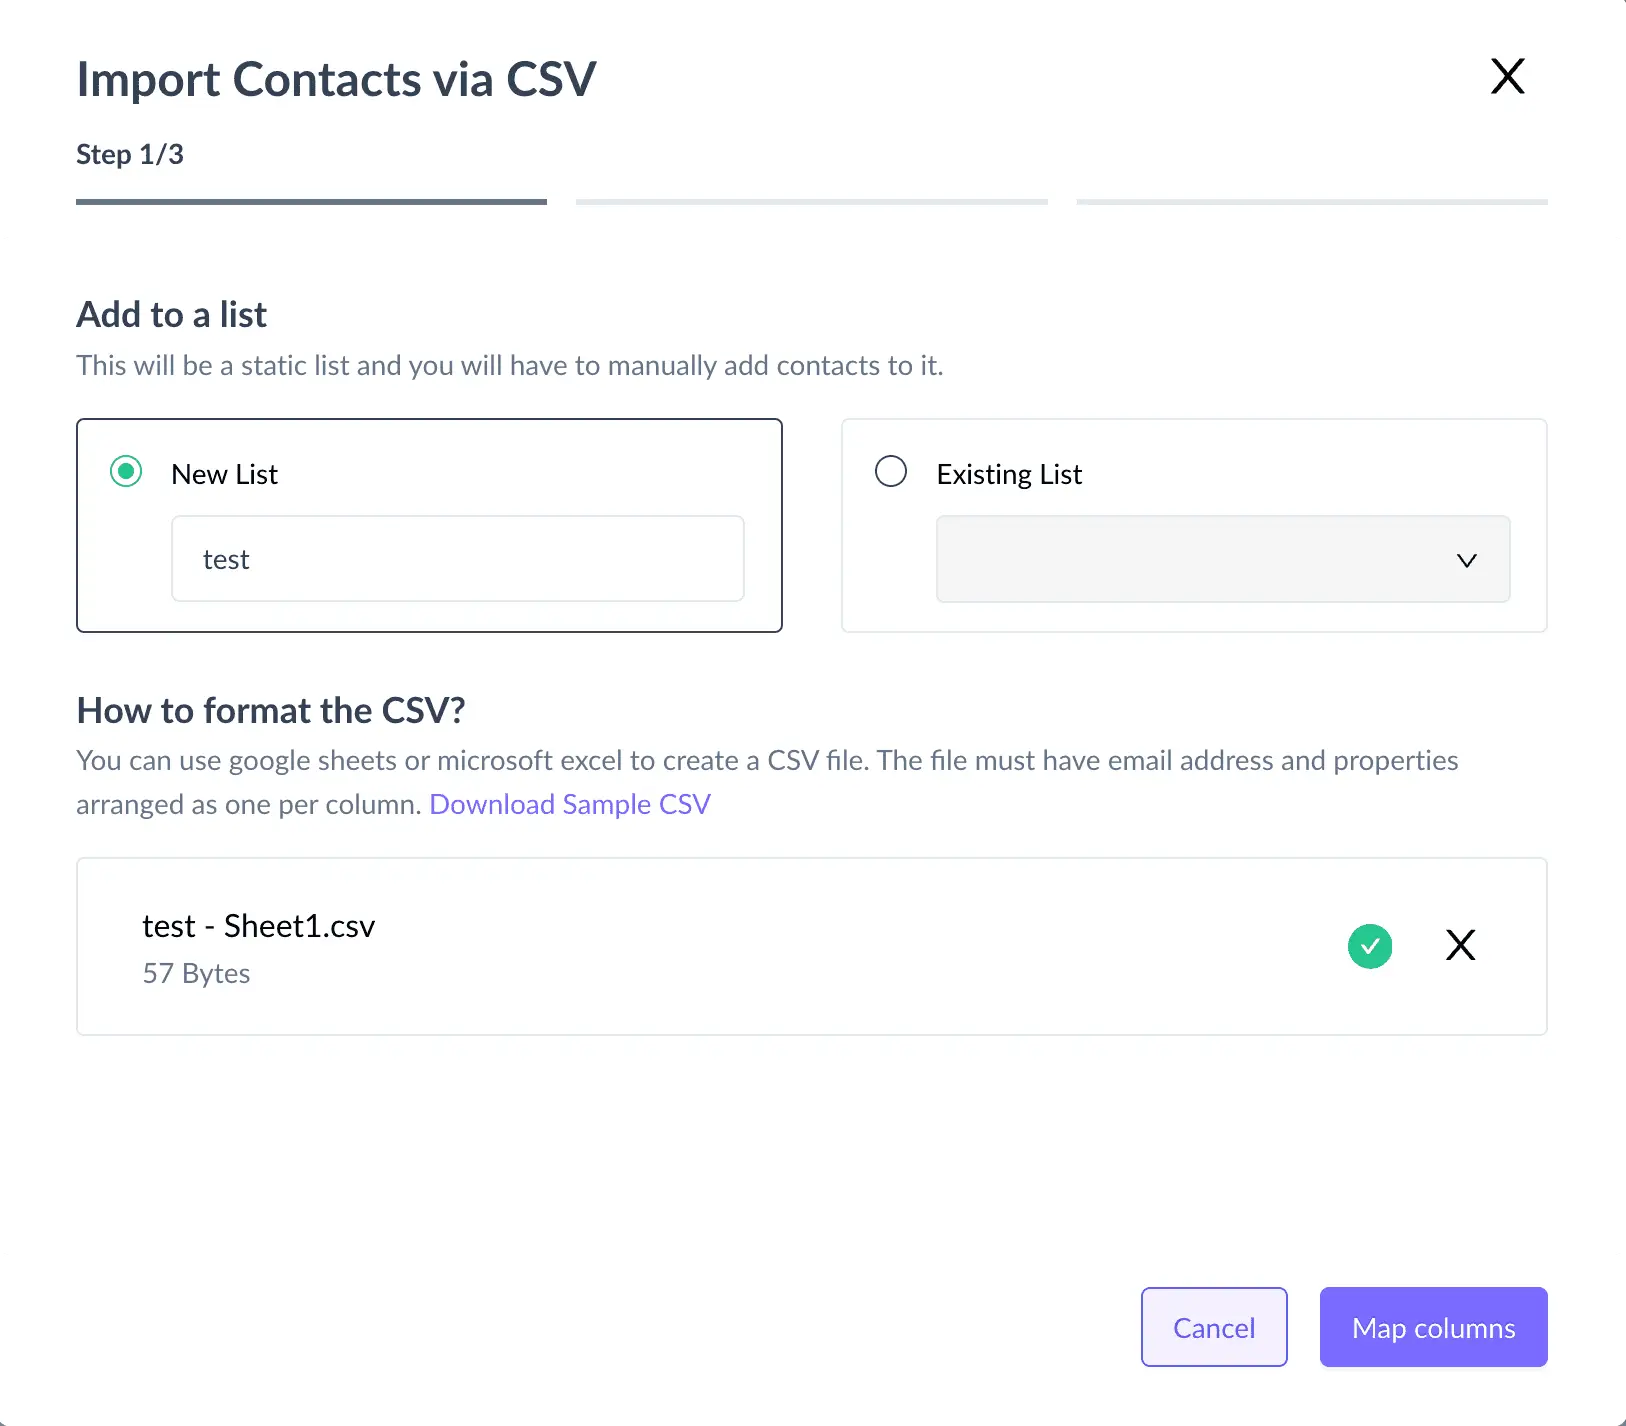Click the third step progress bar
The image size is (1626, 1426).
(x=1312, y=202)
